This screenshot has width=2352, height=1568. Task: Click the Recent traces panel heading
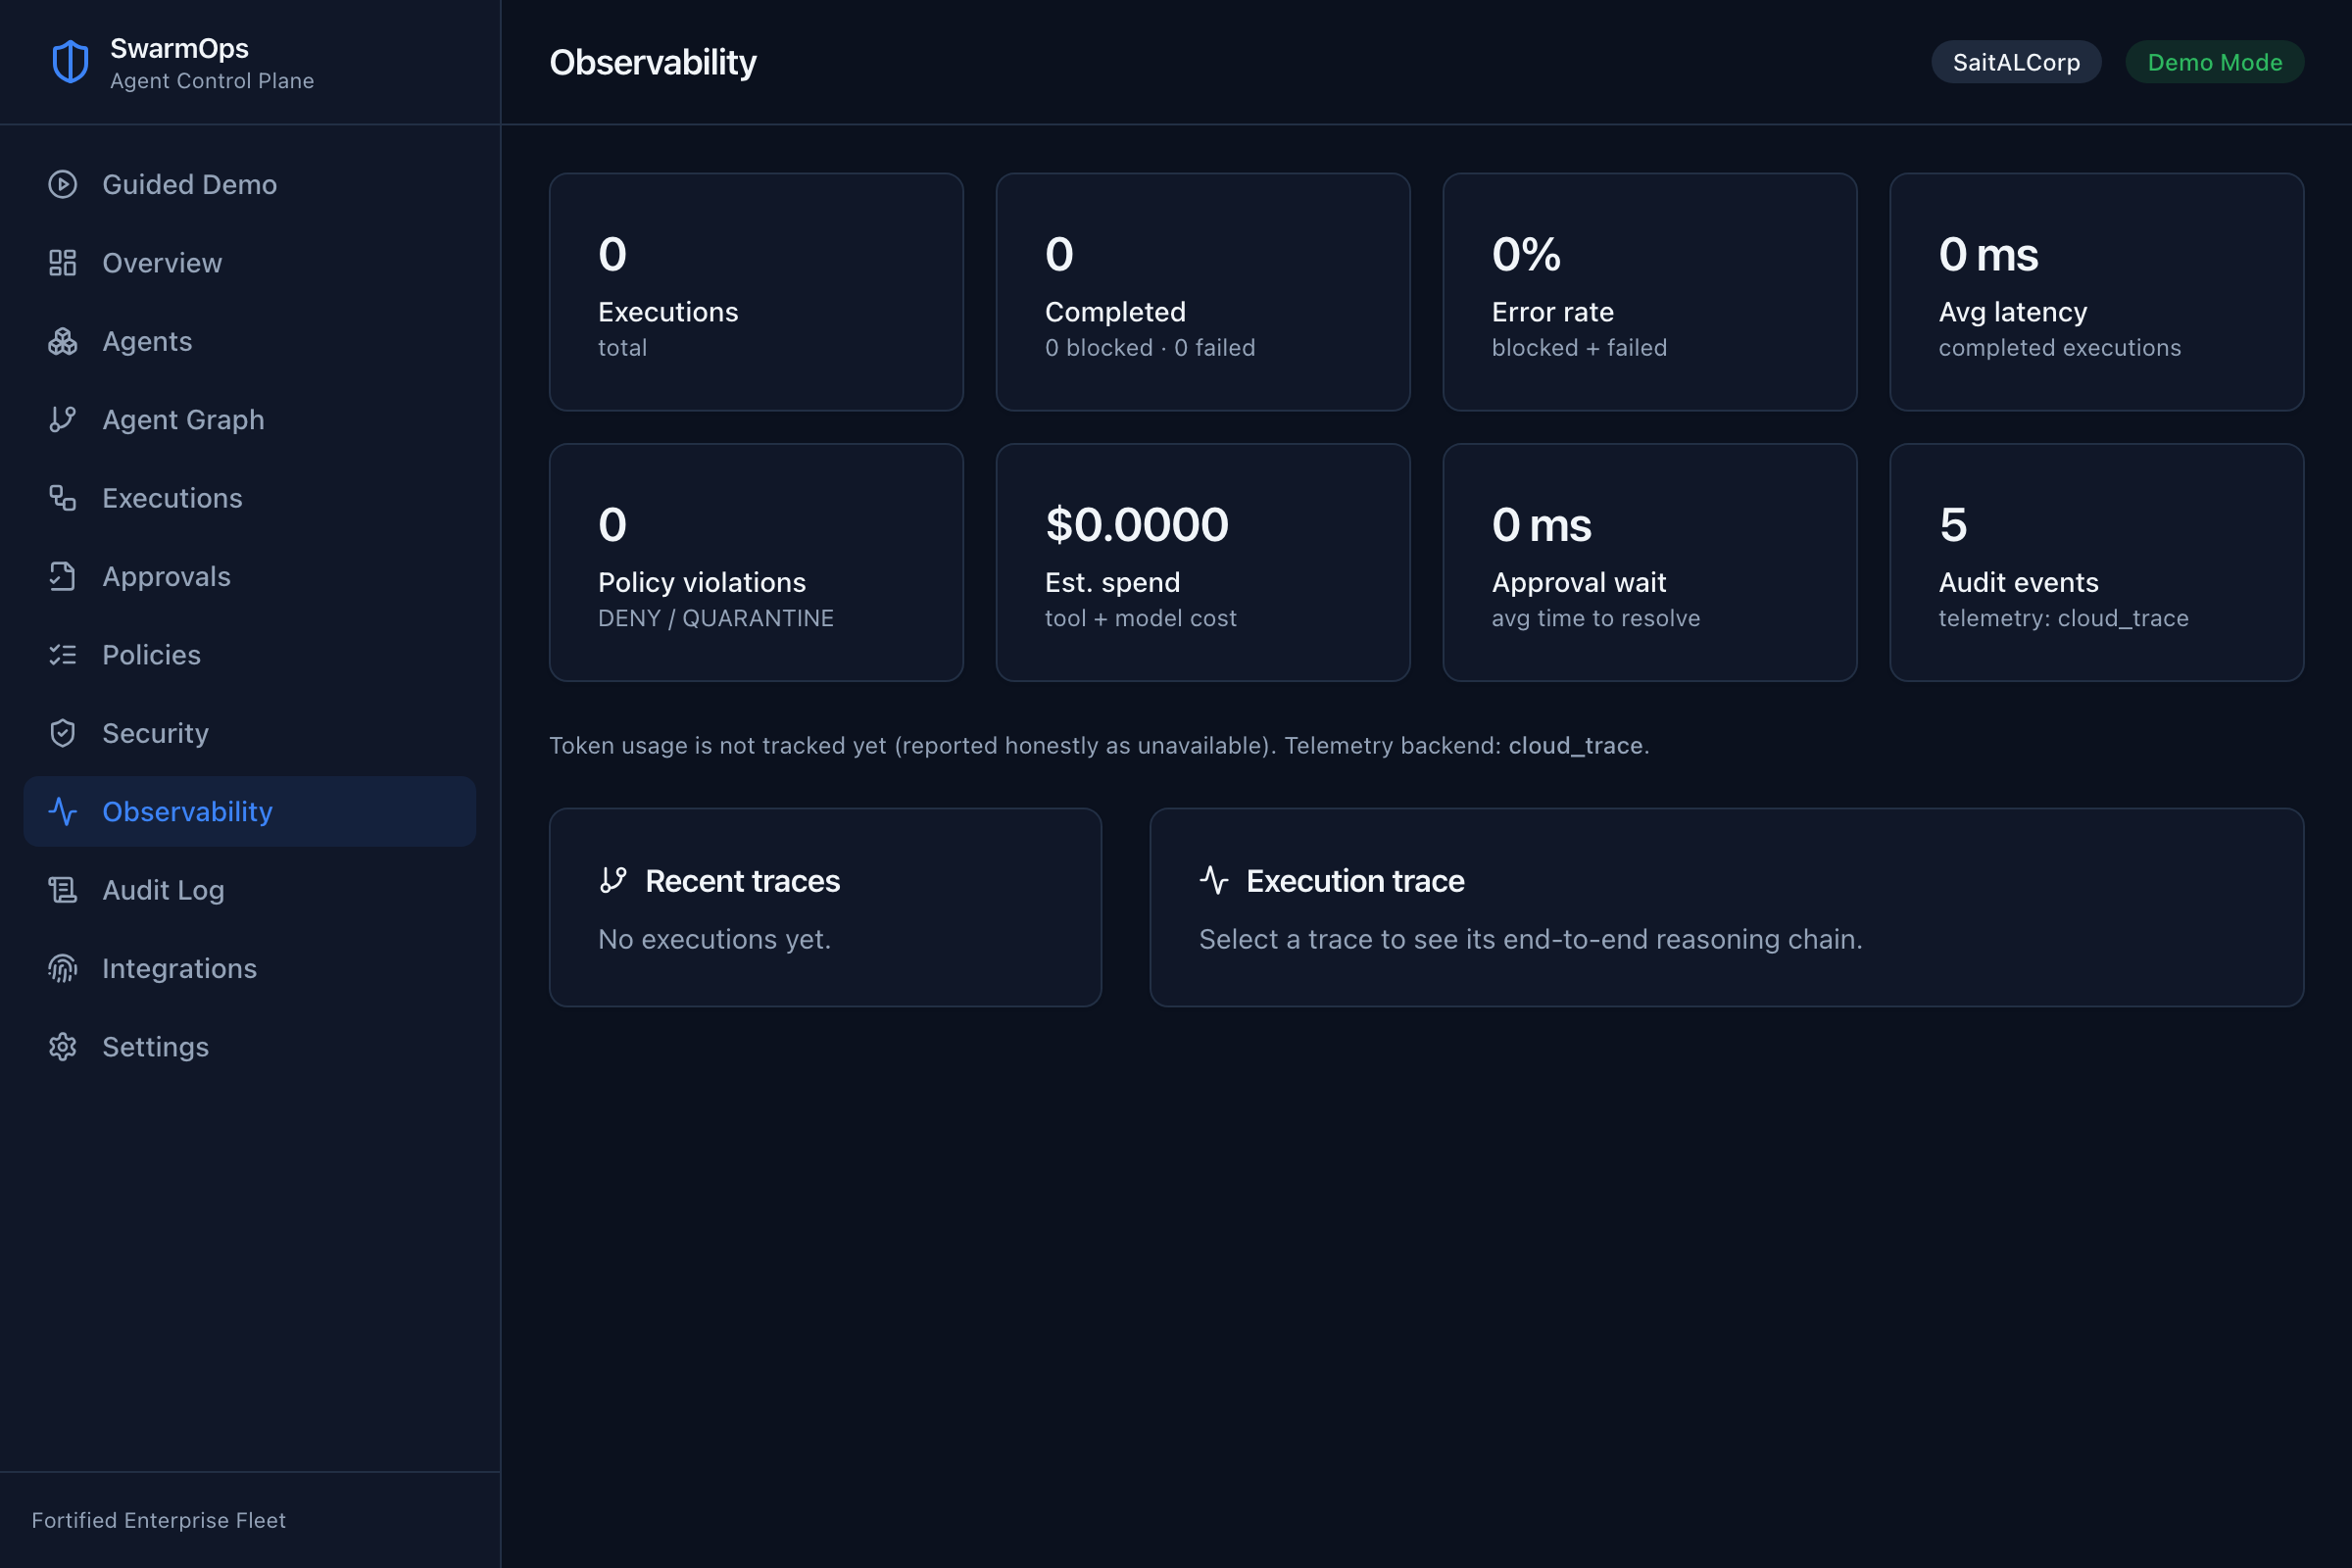pos(742,881)
